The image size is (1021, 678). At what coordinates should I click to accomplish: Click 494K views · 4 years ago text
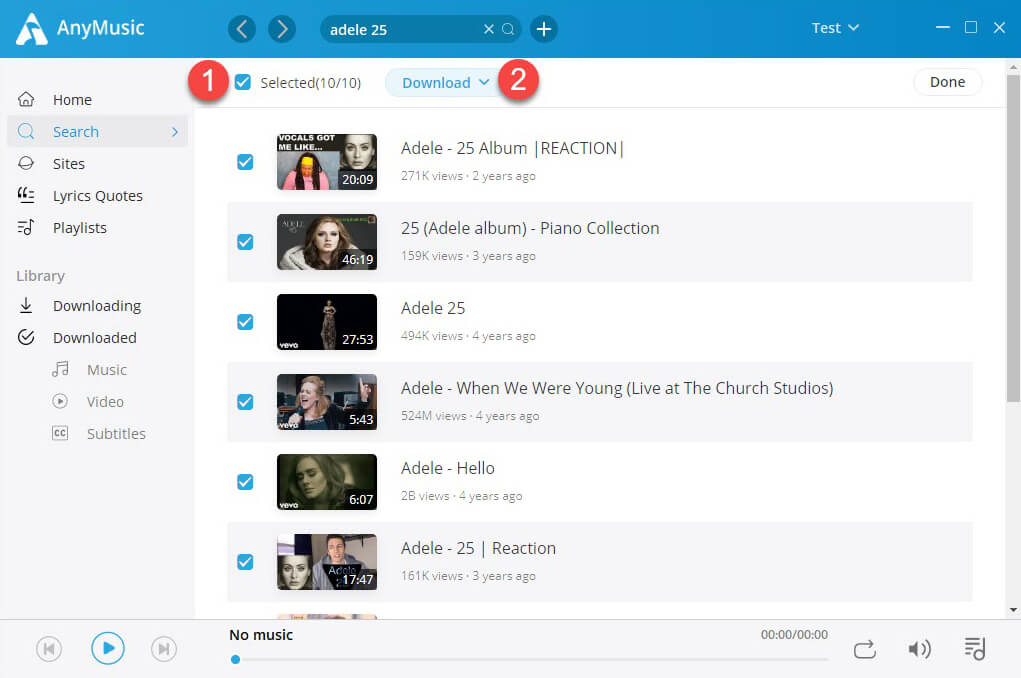click(x=468, y=336)
